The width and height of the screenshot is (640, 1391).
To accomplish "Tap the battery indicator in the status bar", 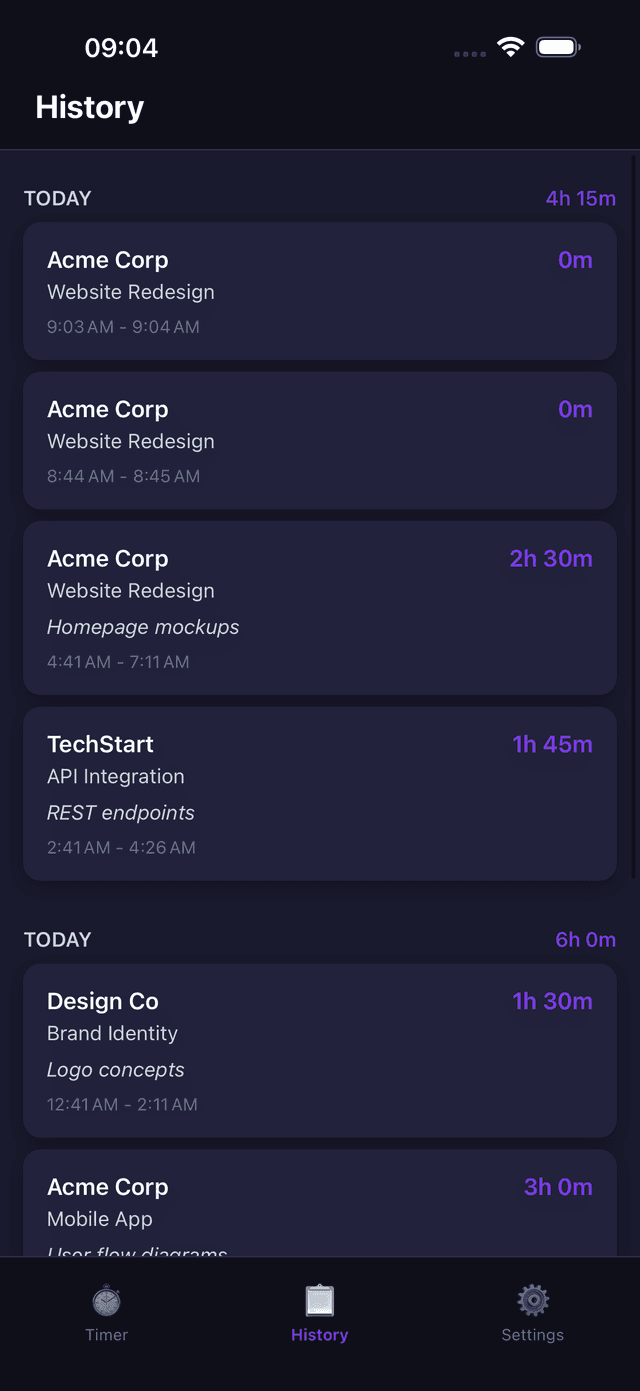I will point(557,46).
